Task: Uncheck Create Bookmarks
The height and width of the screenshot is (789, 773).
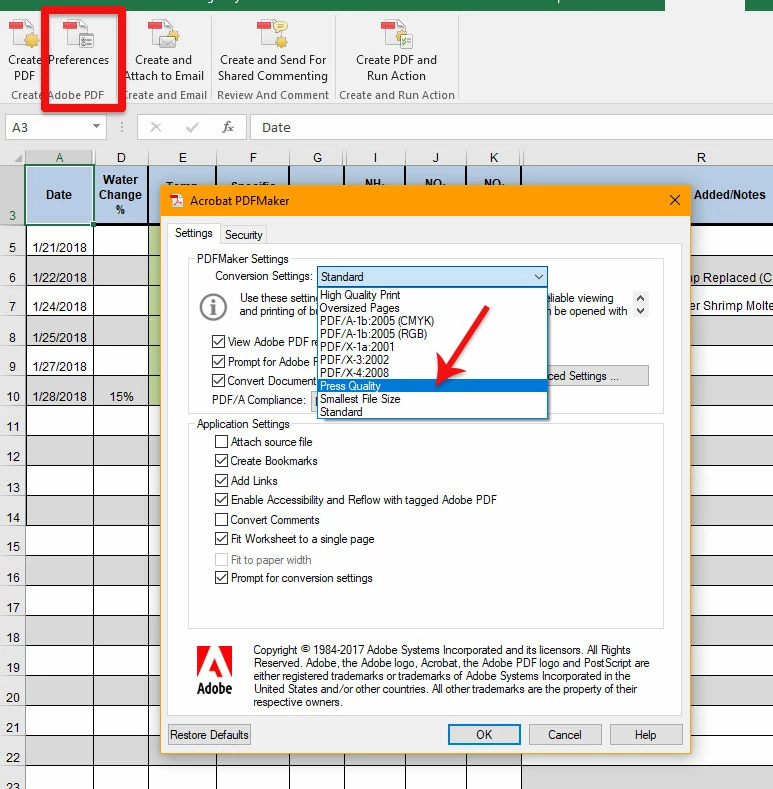Action: (x=221, y=460)
